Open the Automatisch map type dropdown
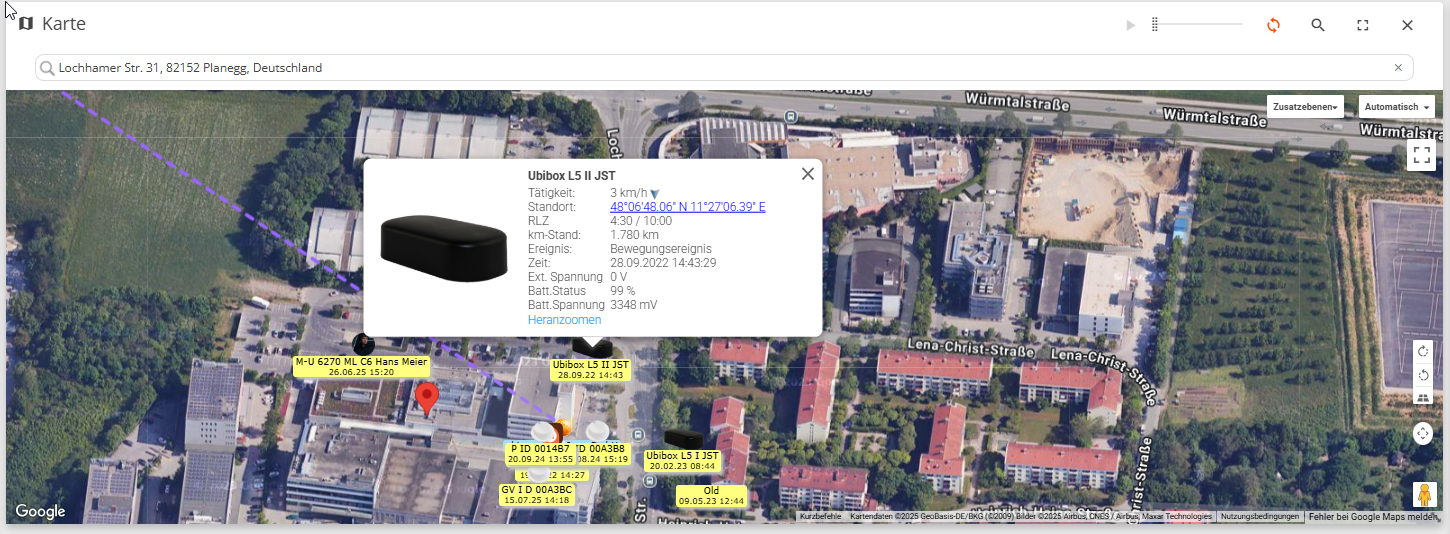1450x534 pixels. (1396, 107)
